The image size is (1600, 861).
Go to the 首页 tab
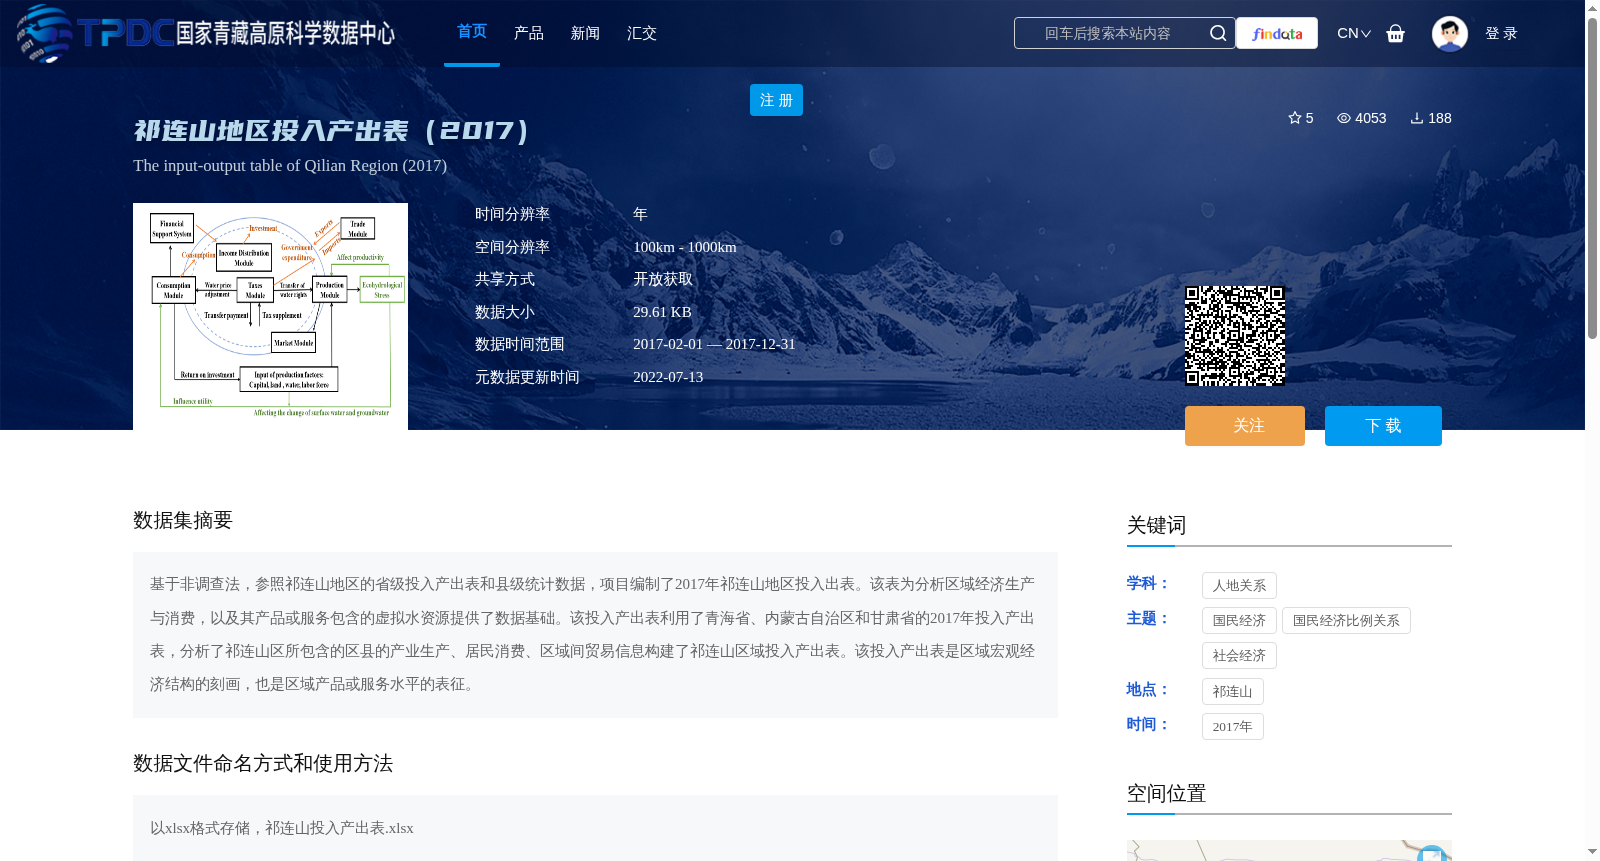[x=472, y=32]
